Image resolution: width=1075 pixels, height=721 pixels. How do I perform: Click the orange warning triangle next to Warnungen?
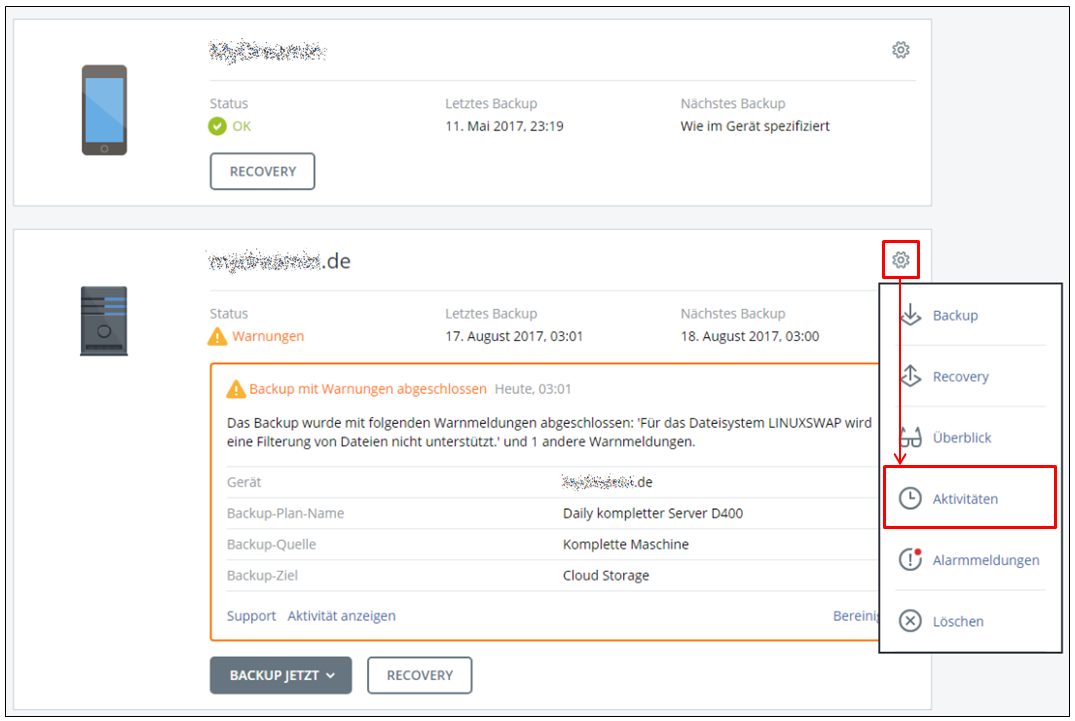[x=219, y=336]
